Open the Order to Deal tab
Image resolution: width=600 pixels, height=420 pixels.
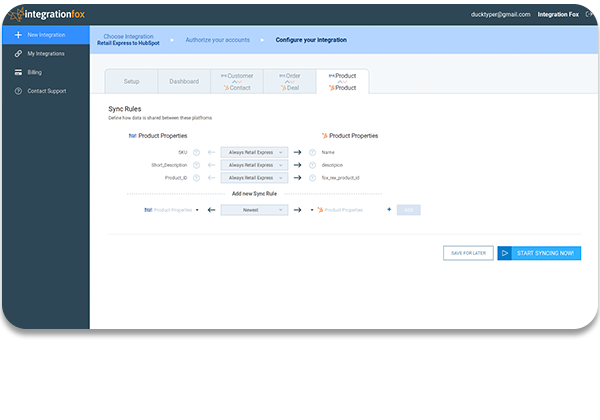pyautogui.click(x=290, y=81)
